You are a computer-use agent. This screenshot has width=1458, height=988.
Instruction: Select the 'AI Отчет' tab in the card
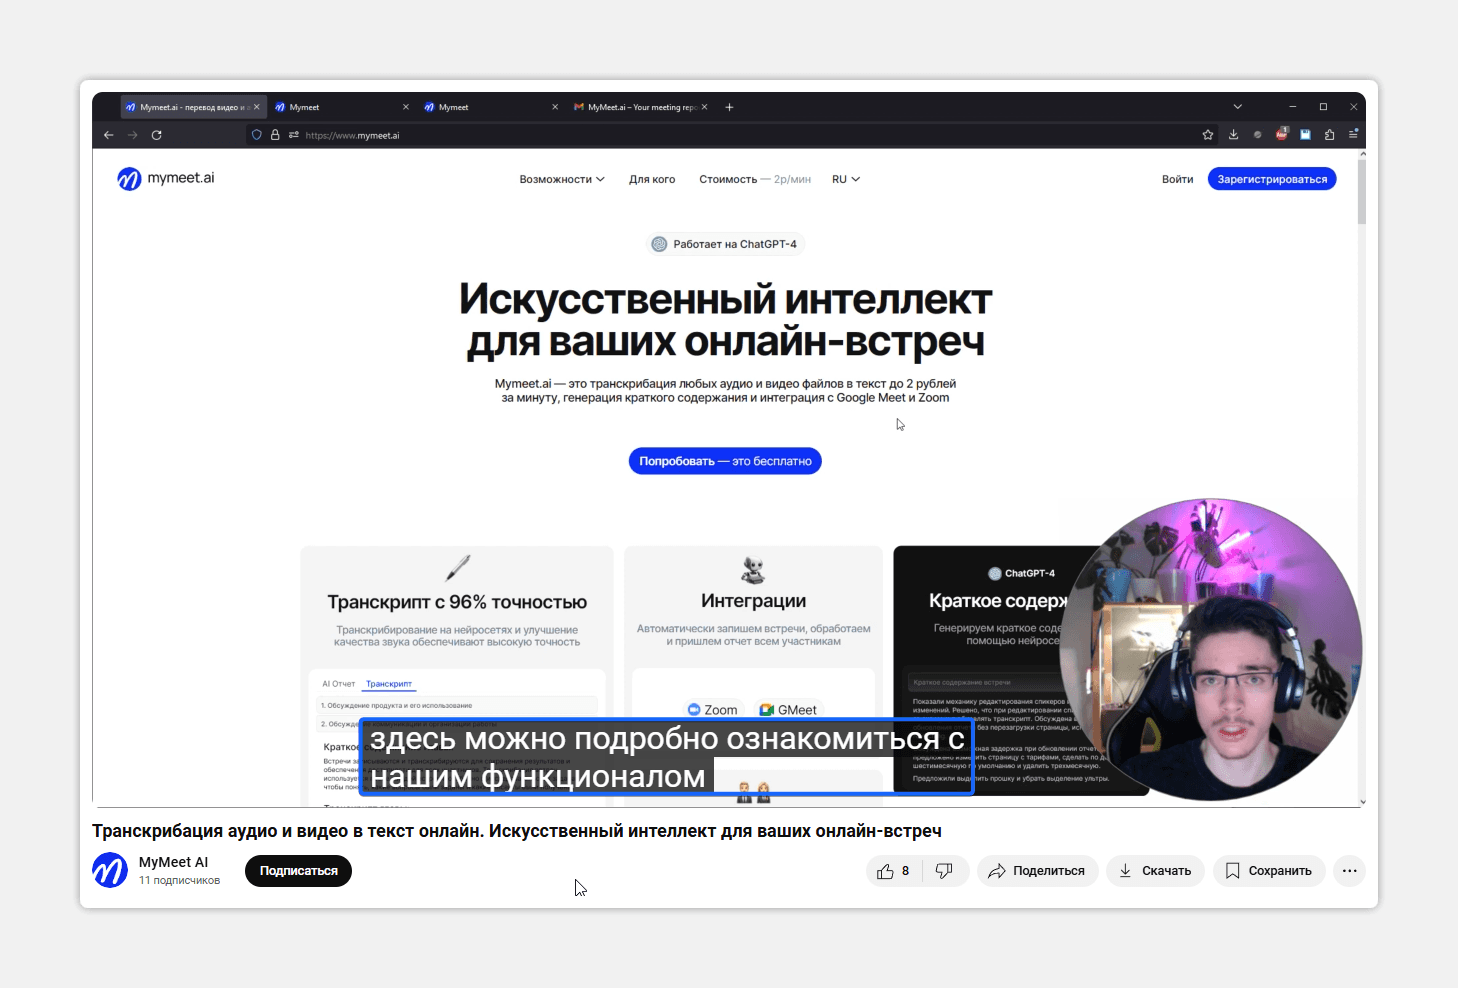338,684
